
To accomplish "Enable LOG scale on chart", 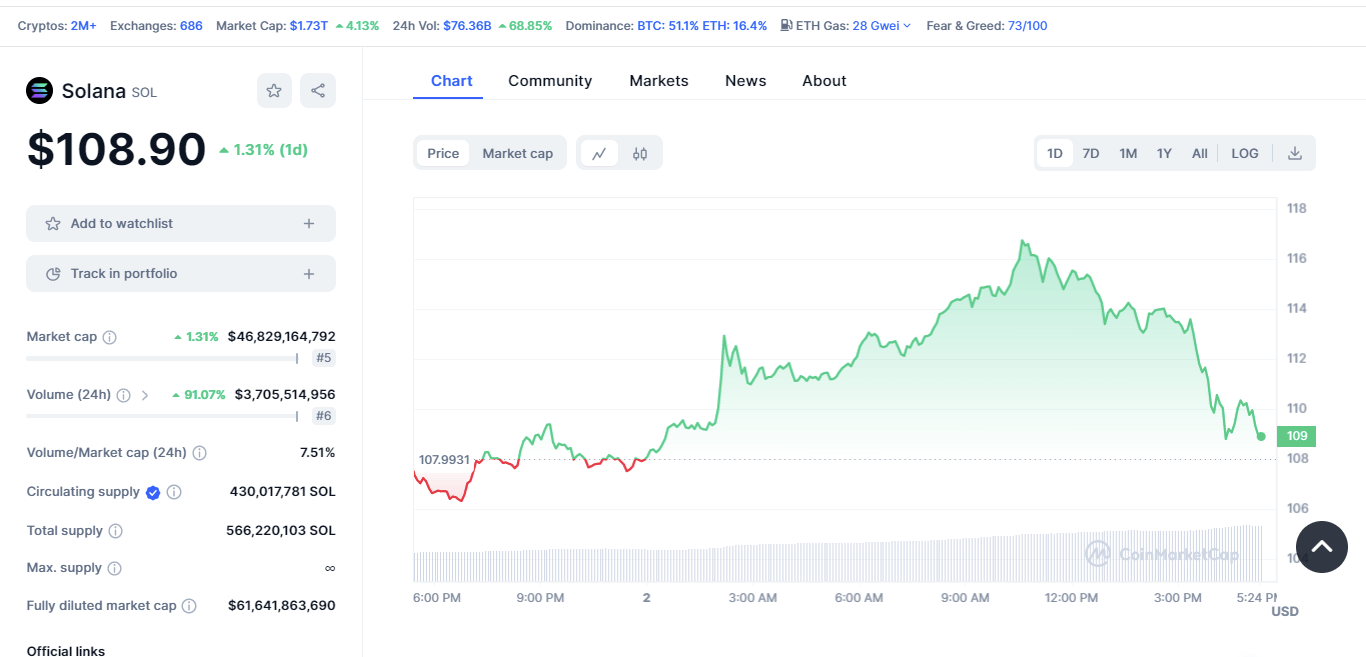I will [x=1245, y=153].
